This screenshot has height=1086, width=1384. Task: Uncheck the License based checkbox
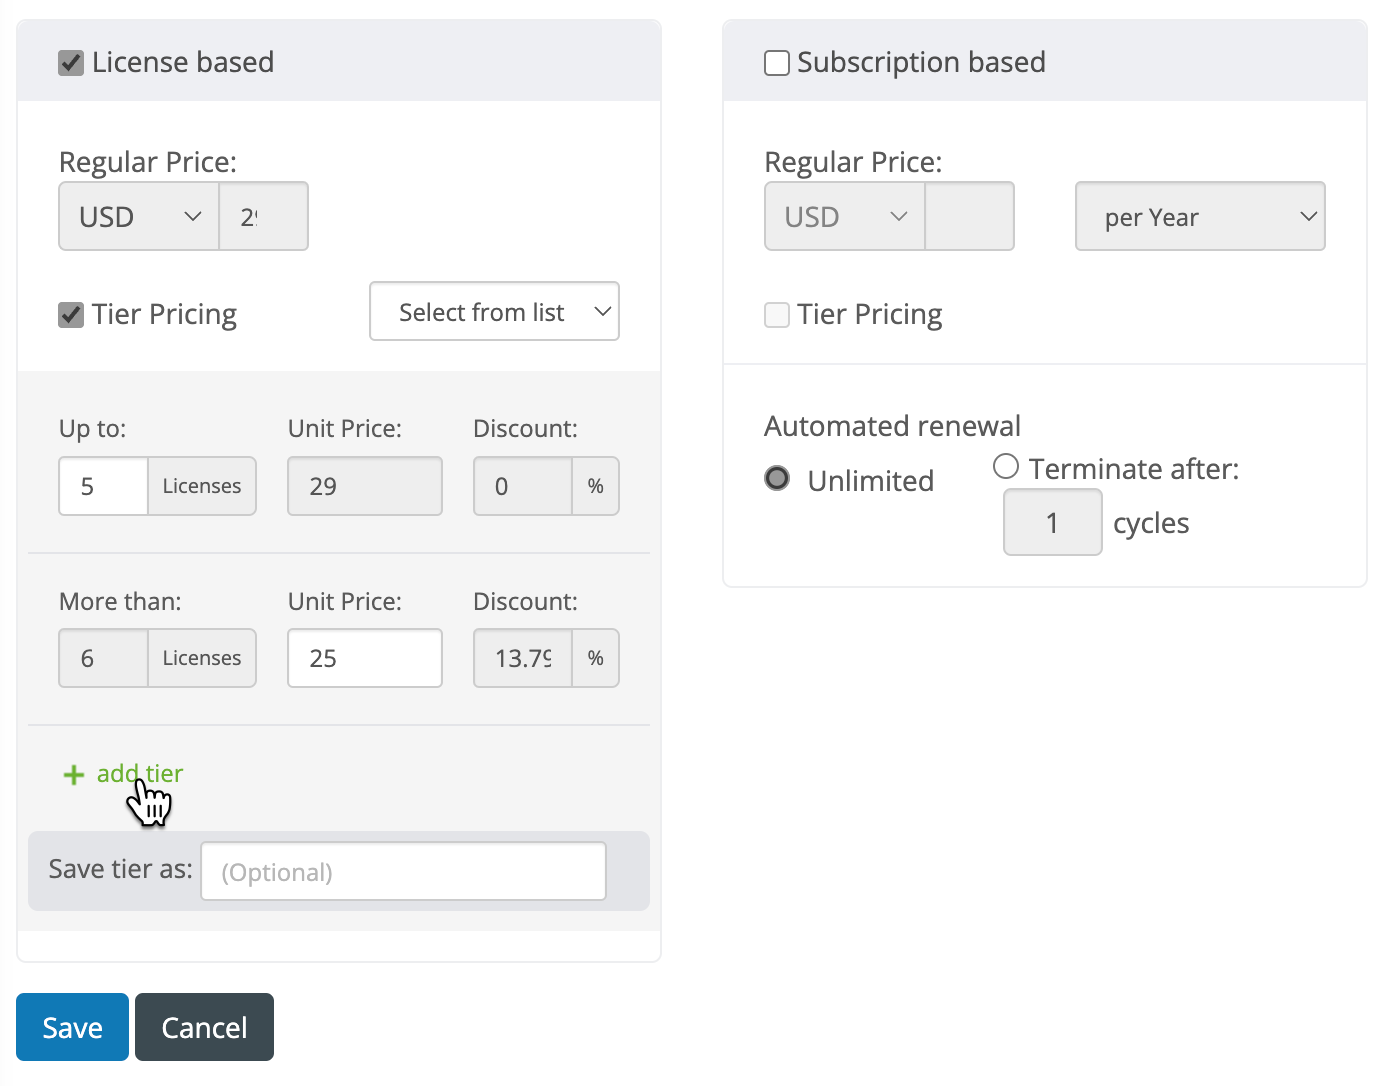[x=71, y=63]
